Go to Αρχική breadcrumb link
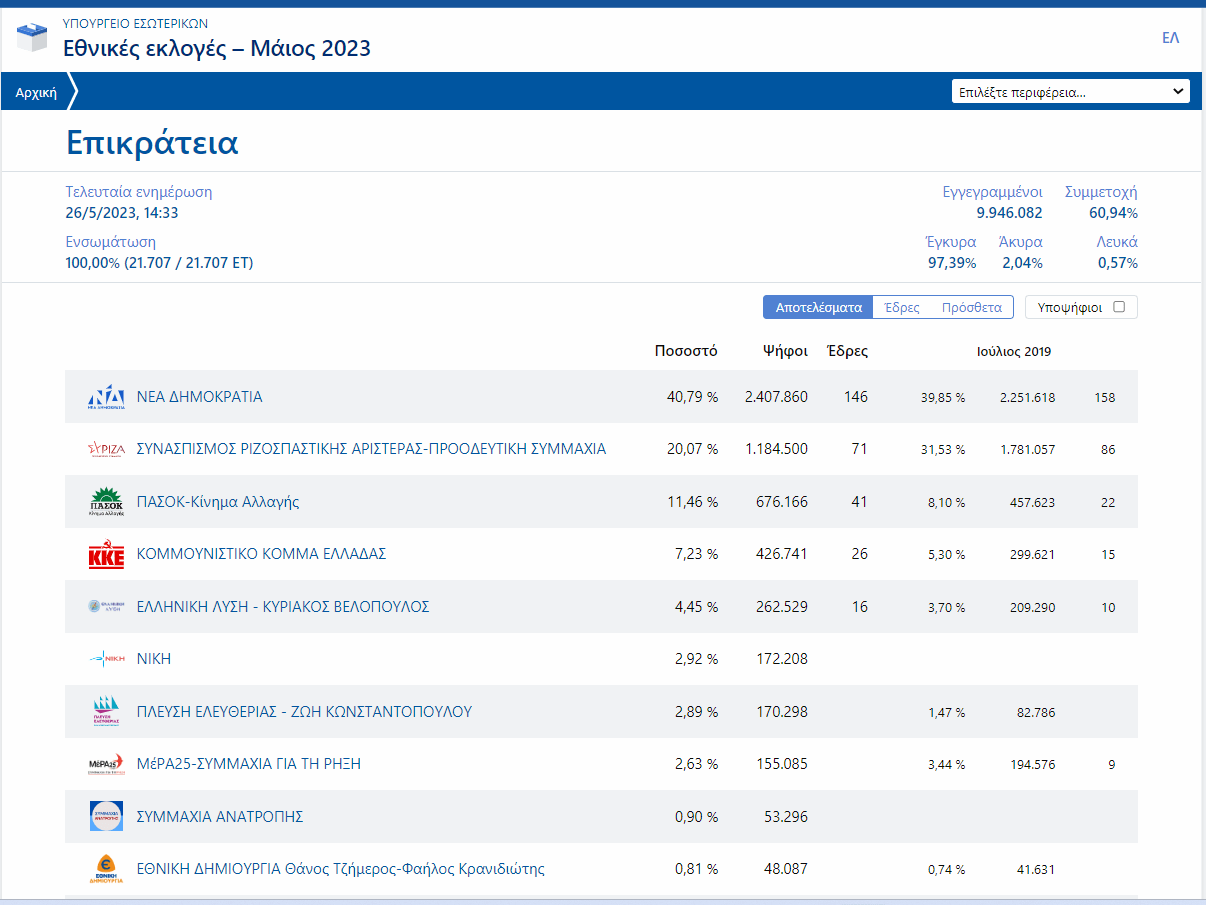Screen dimensions: 1206x905 [36, 92]
